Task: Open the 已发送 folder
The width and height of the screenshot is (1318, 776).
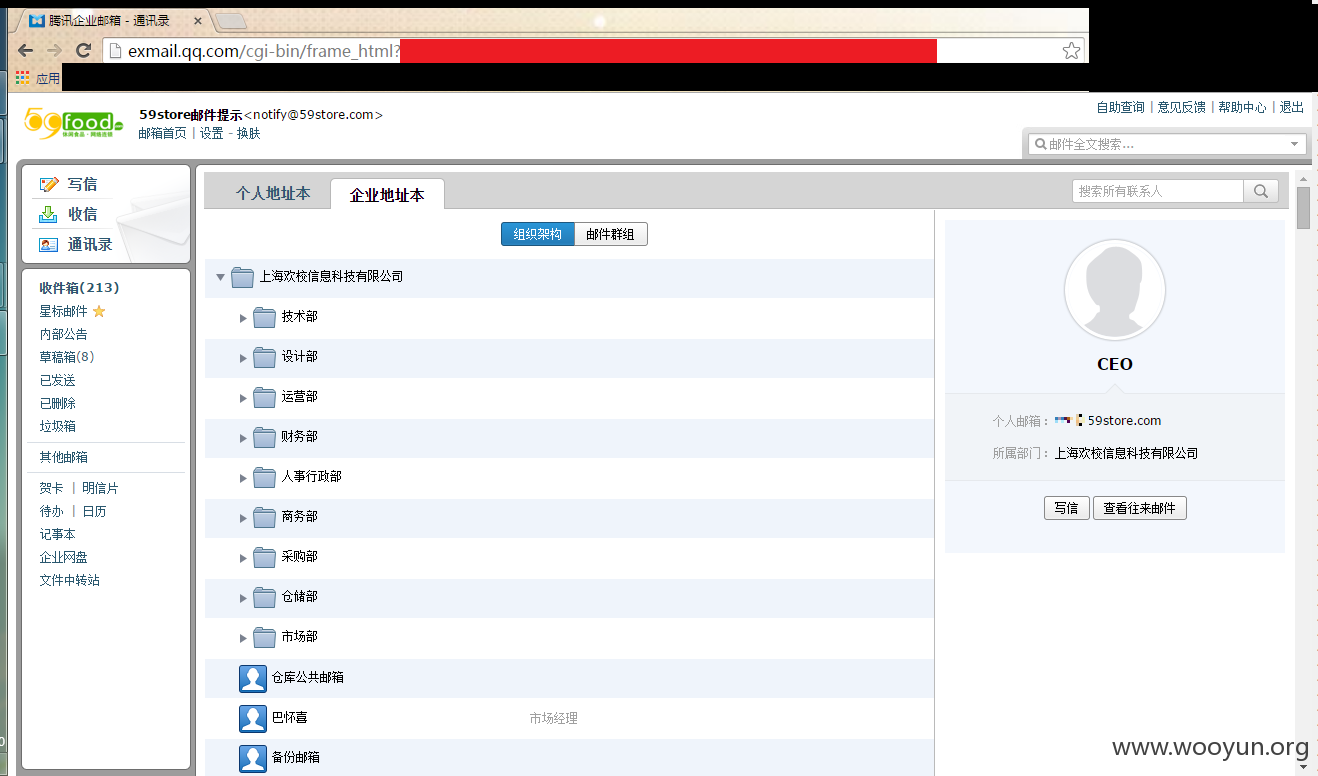Action: click(x=57, y=380)
